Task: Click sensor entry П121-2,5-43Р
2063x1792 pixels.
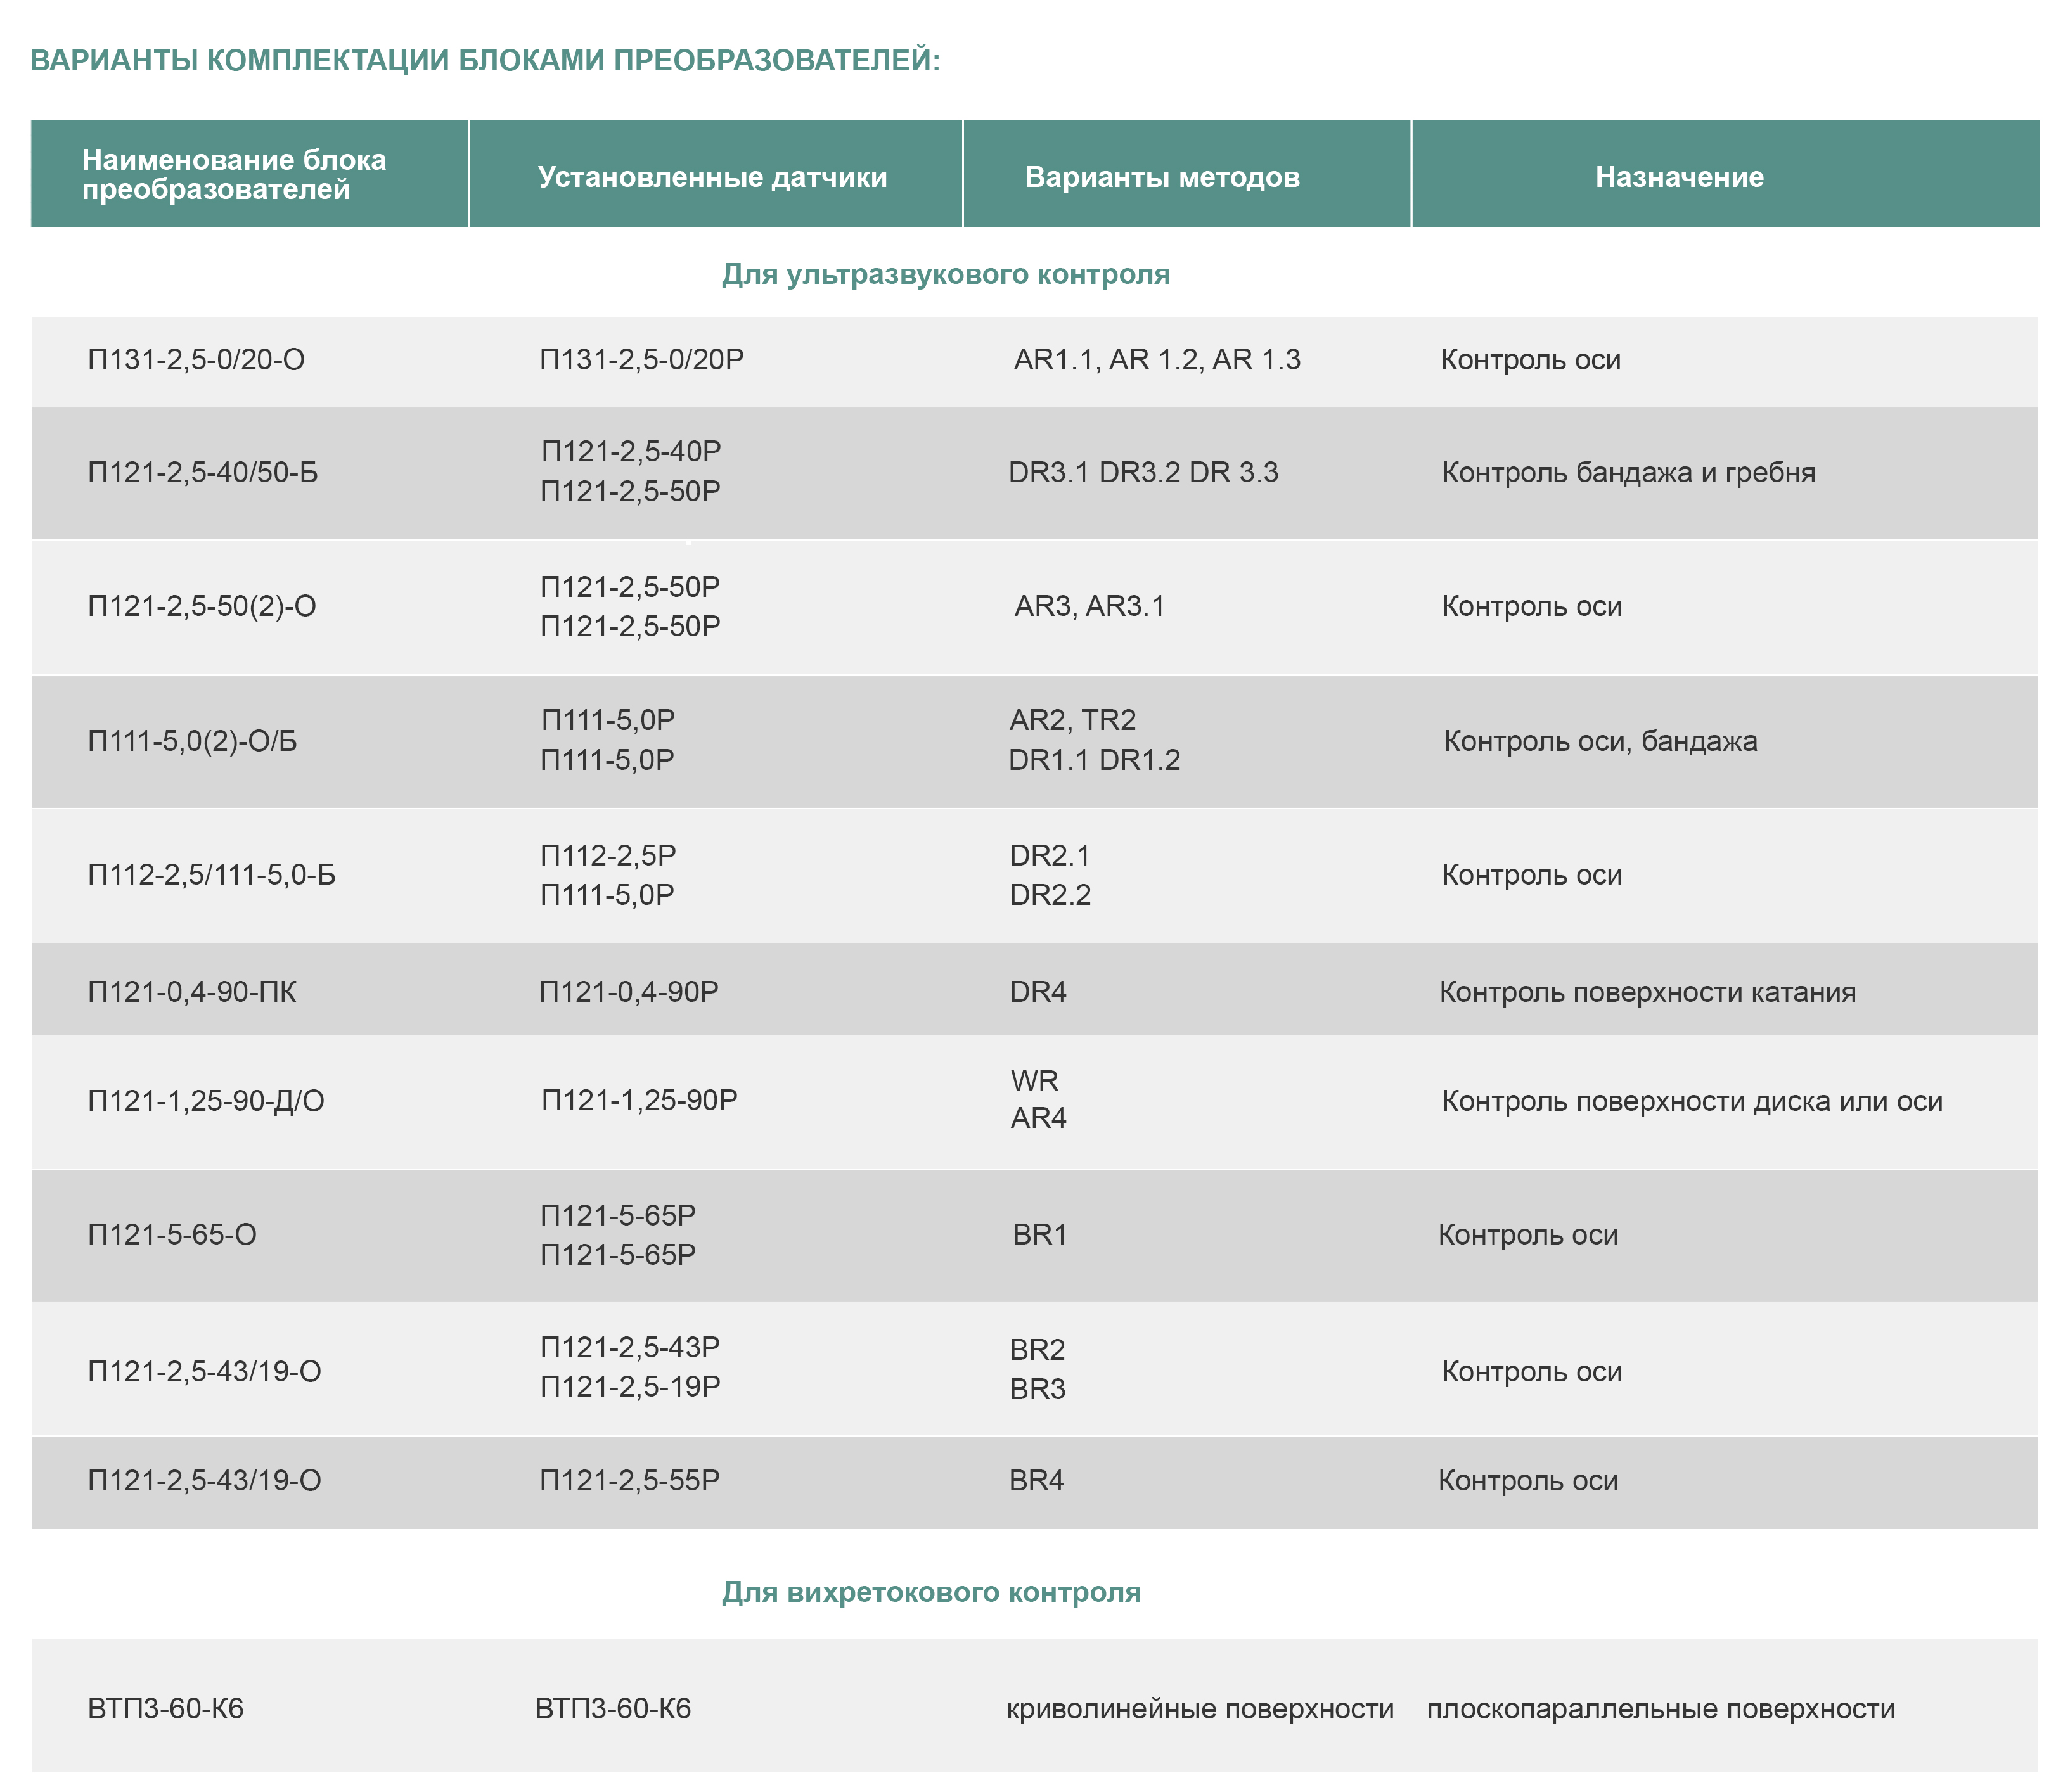Action: point(630,1347)
